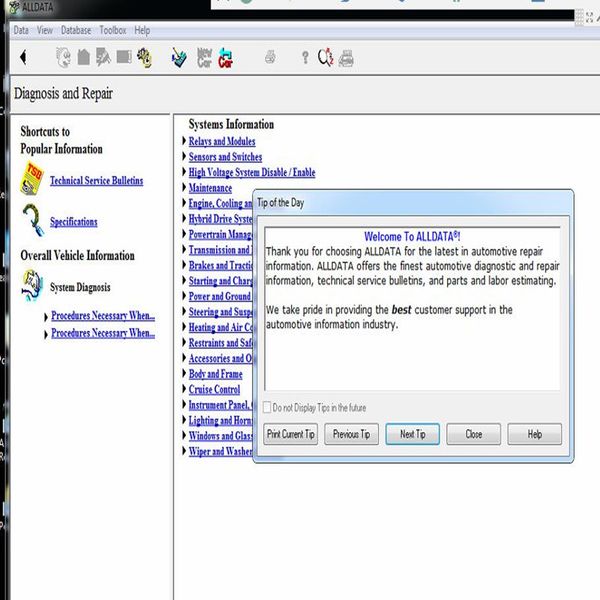Open the Hybrid Drive System link
This screenshot has width=600, height=600.
coord(220,218)
